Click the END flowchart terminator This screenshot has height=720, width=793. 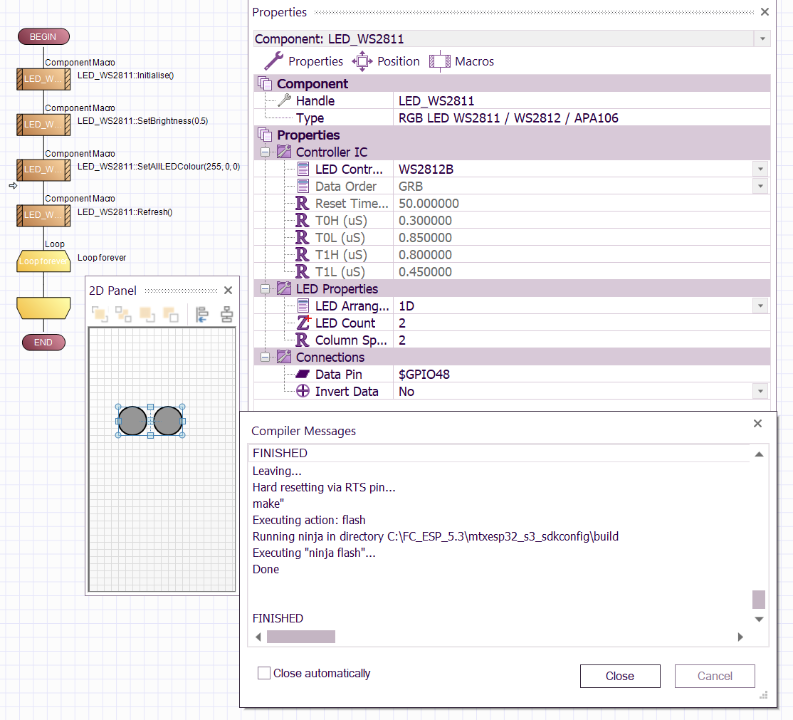43,342
